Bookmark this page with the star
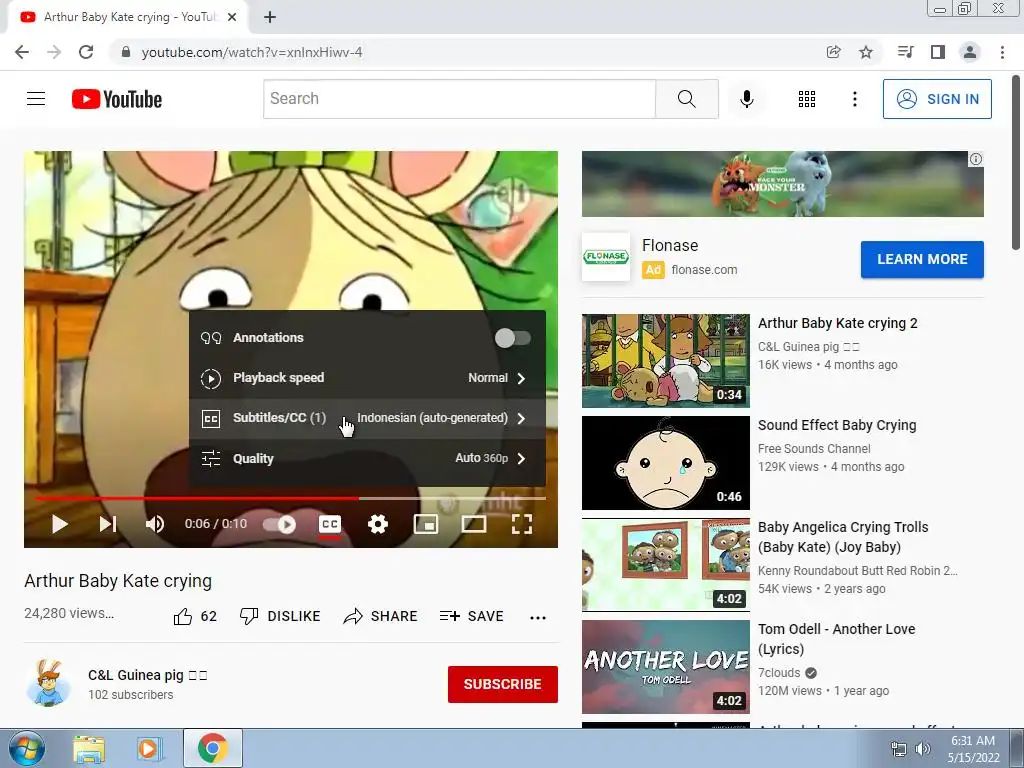Viewport: 1024px width, 768px height. tap(866, 52)
